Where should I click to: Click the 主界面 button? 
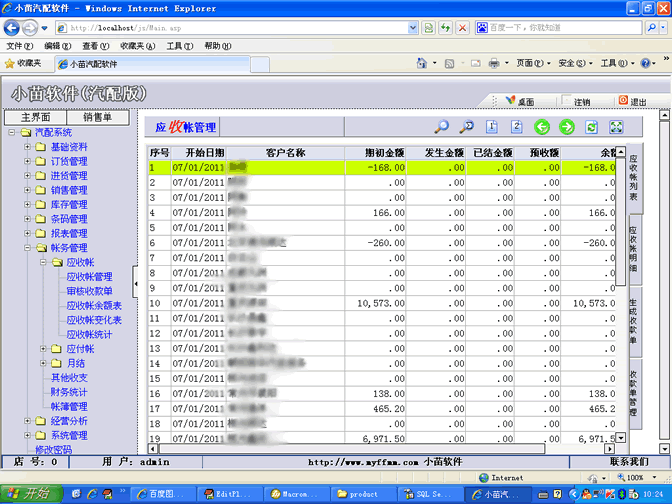pyautogui.click(x=36, y=117)
